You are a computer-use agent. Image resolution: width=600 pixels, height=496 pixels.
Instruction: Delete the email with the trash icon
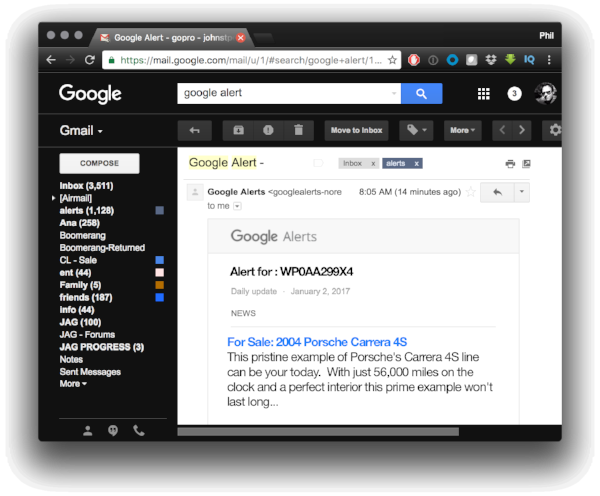click(x=298, y=131)
